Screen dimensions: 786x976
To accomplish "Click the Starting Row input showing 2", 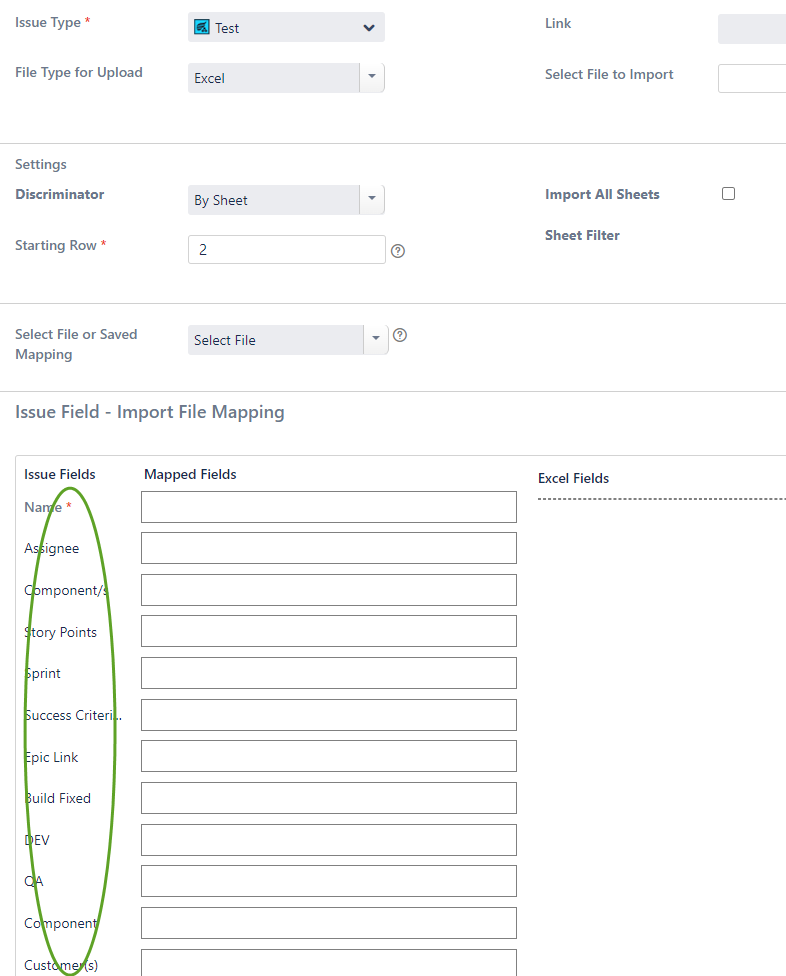I will pyautogui.click(x=287, y=250).
